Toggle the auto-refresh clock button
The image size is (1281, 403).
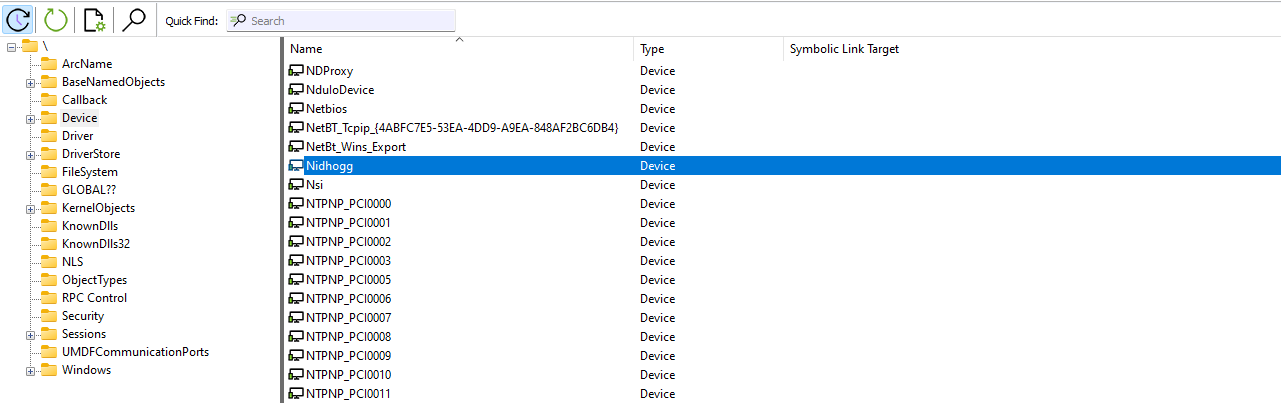coord(19,19)
